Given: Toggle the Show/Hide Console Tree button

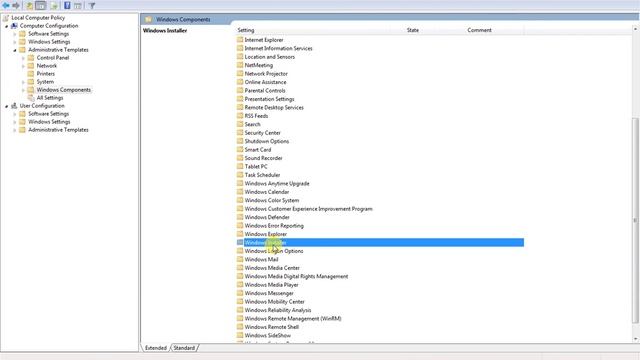Looking at the screenshot, I should pos(41,5).
